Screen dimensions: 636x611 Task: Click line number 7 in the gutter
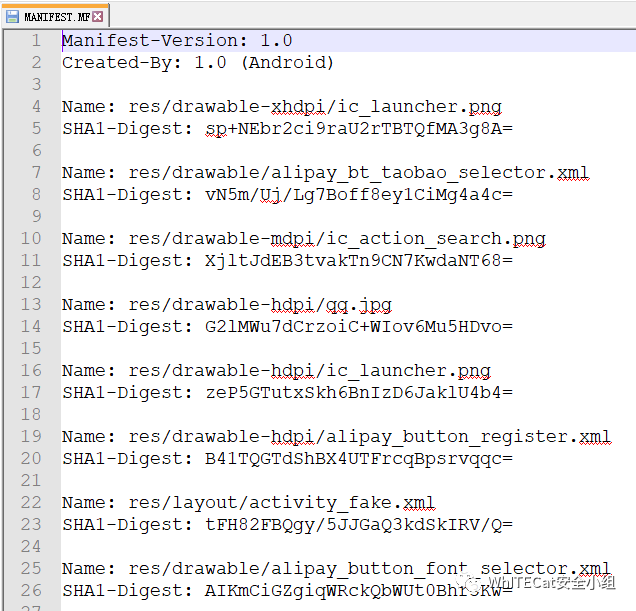click(x=37, y=173)
